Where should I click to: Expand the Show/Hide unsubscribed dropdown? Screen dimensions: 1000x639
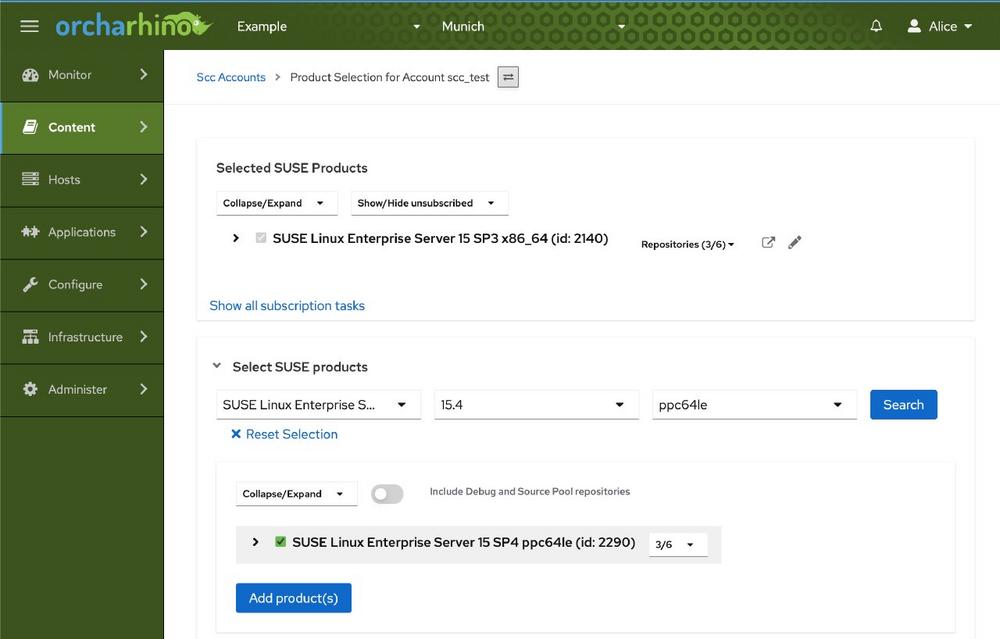[429, 203]
